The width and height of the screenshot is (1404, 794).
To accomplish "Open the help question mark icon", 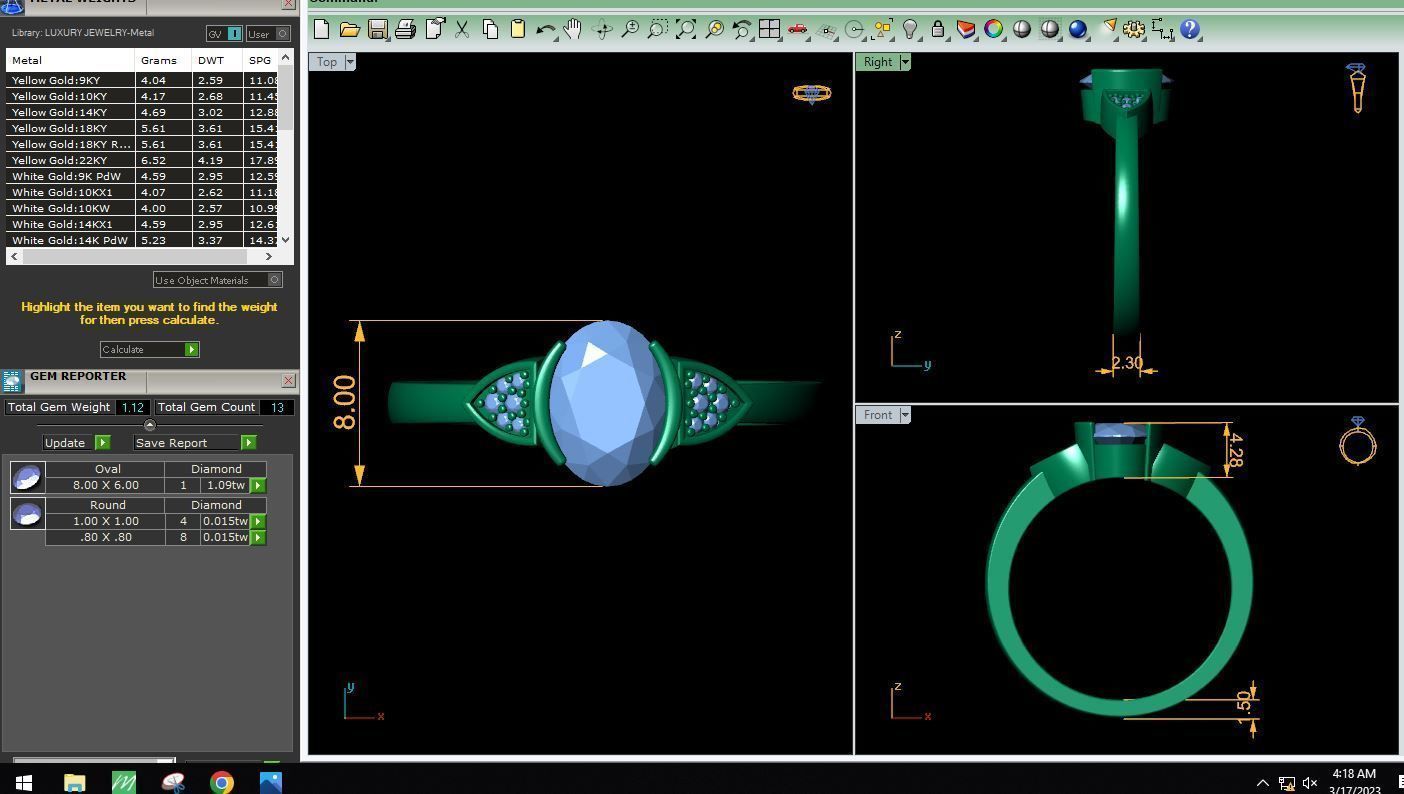I will coord(1190,30).
